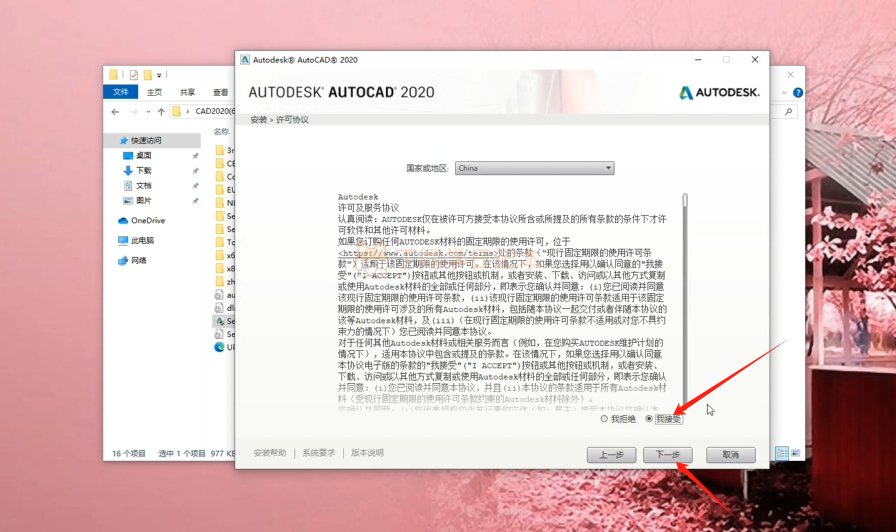The height and width of the screenshot is (532, 896).
Task: Select 下载 in Explorer navigation pane
Action: [143, 170]
